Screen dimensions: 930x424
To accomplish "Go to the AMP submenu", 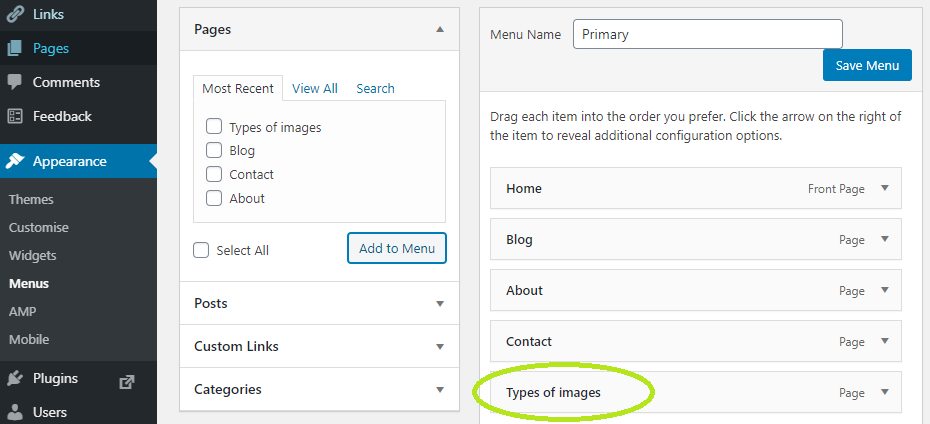I will (x=23, y=311).
